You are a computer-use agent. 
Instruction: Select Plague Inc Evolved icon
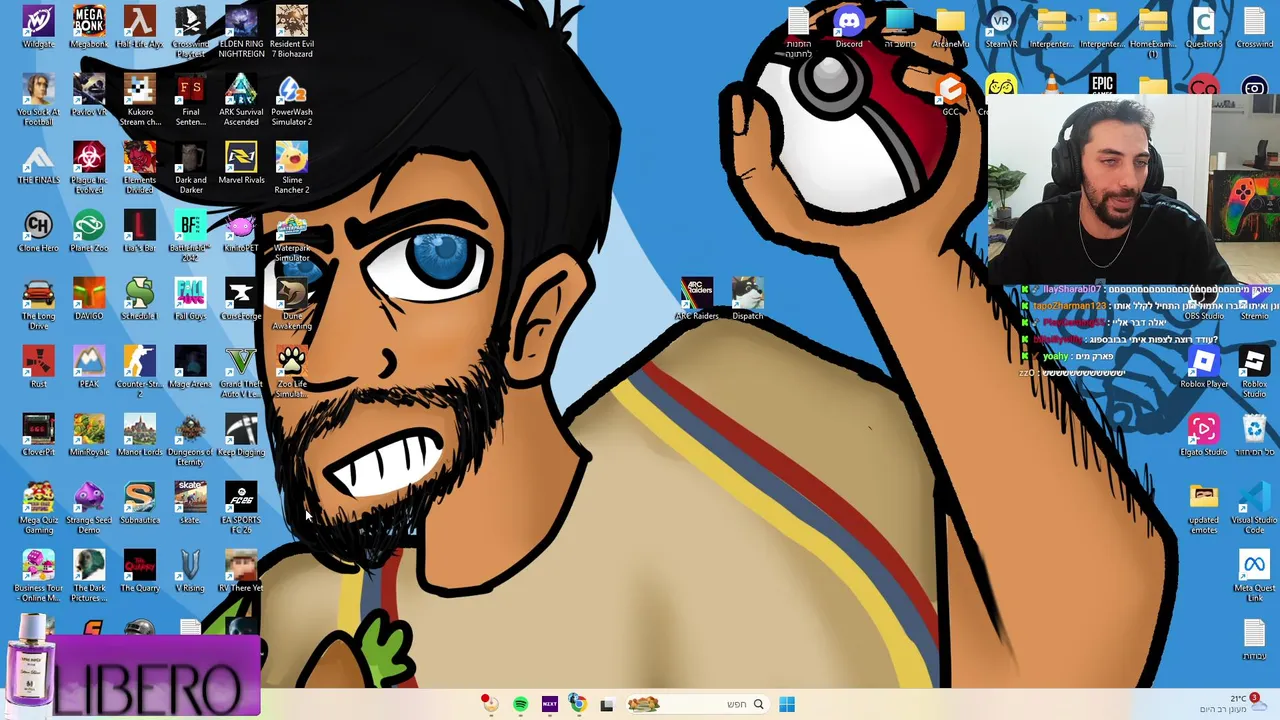[x=89, y=167]
